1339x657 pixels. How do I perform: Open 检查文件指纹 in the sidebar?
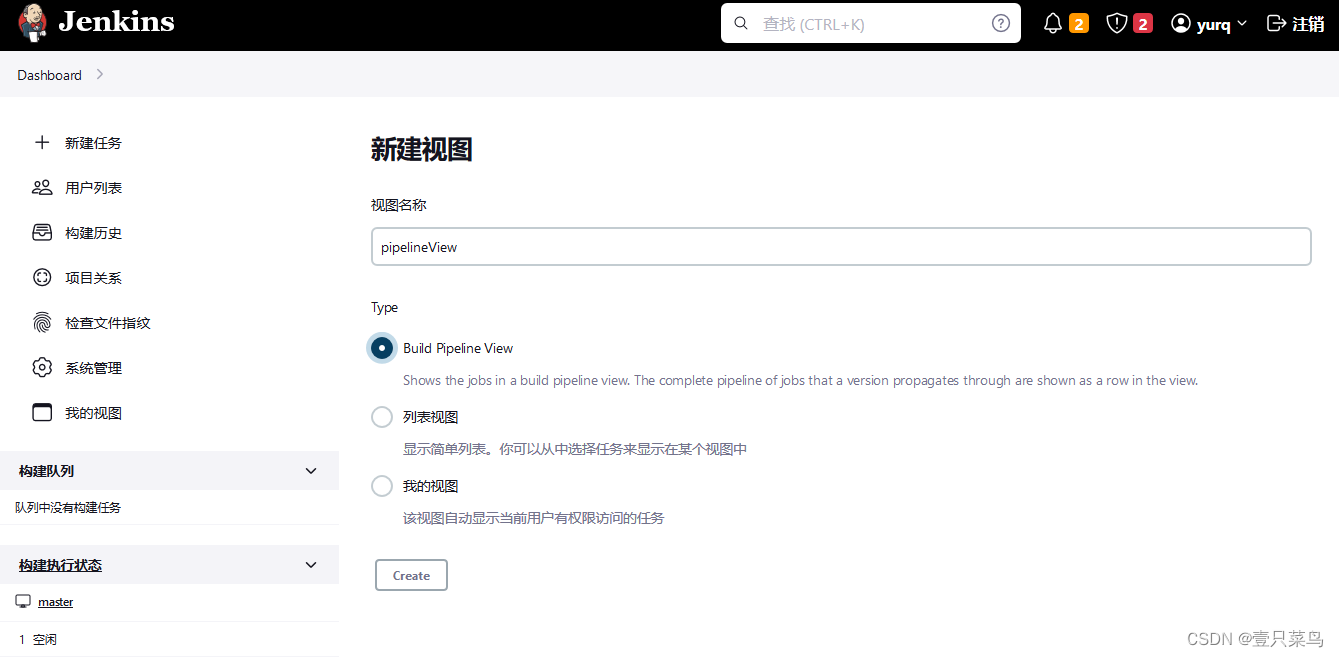[108, 323]
